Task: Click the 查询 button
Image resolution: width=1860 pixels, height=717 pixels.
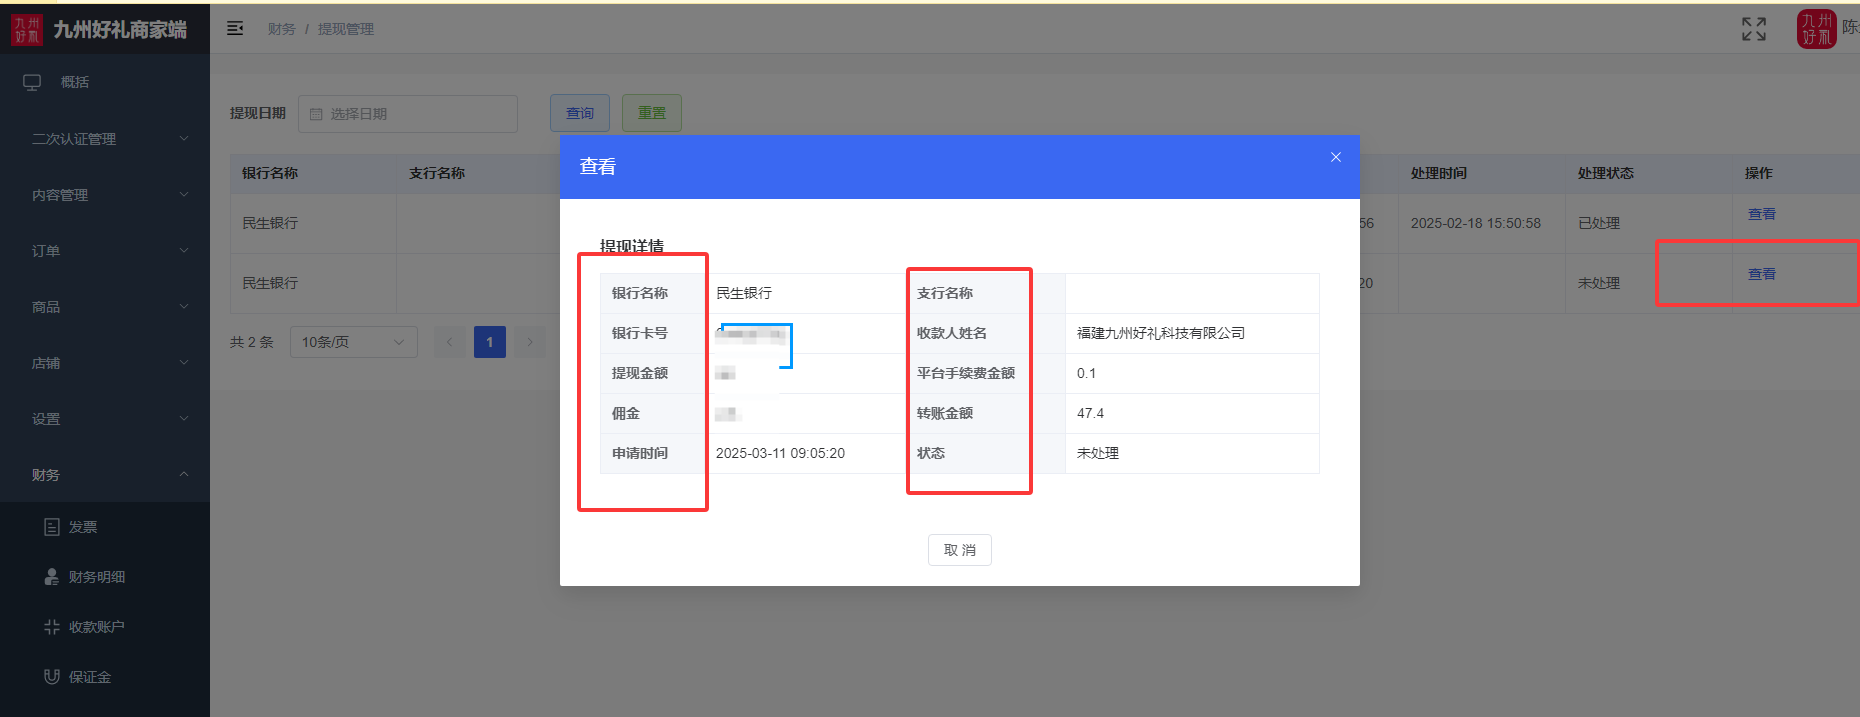Action: click(x=580, y=113)
